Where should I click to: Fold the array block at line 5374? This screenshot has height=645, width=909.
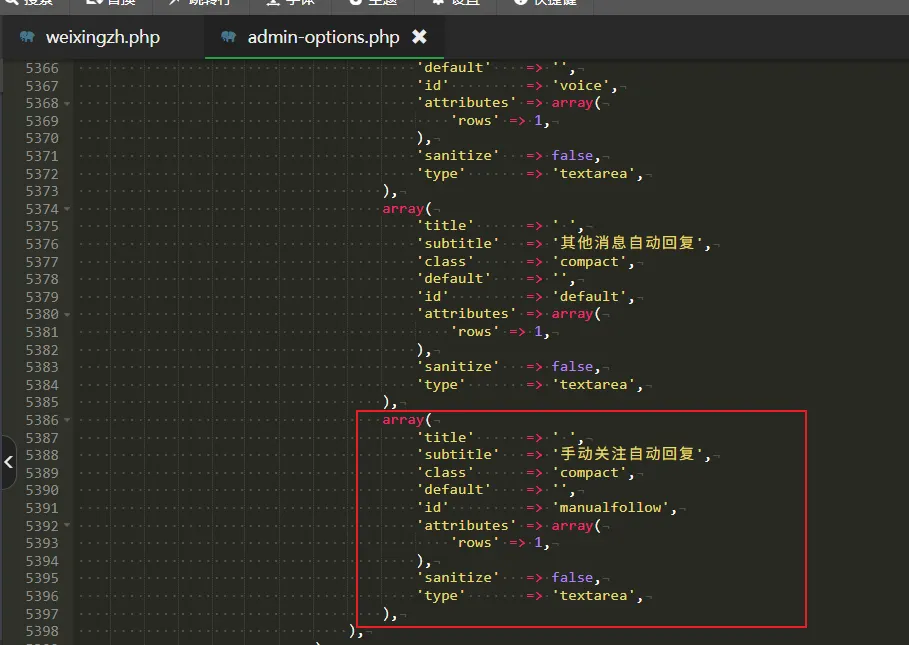[x=67, y=209]
